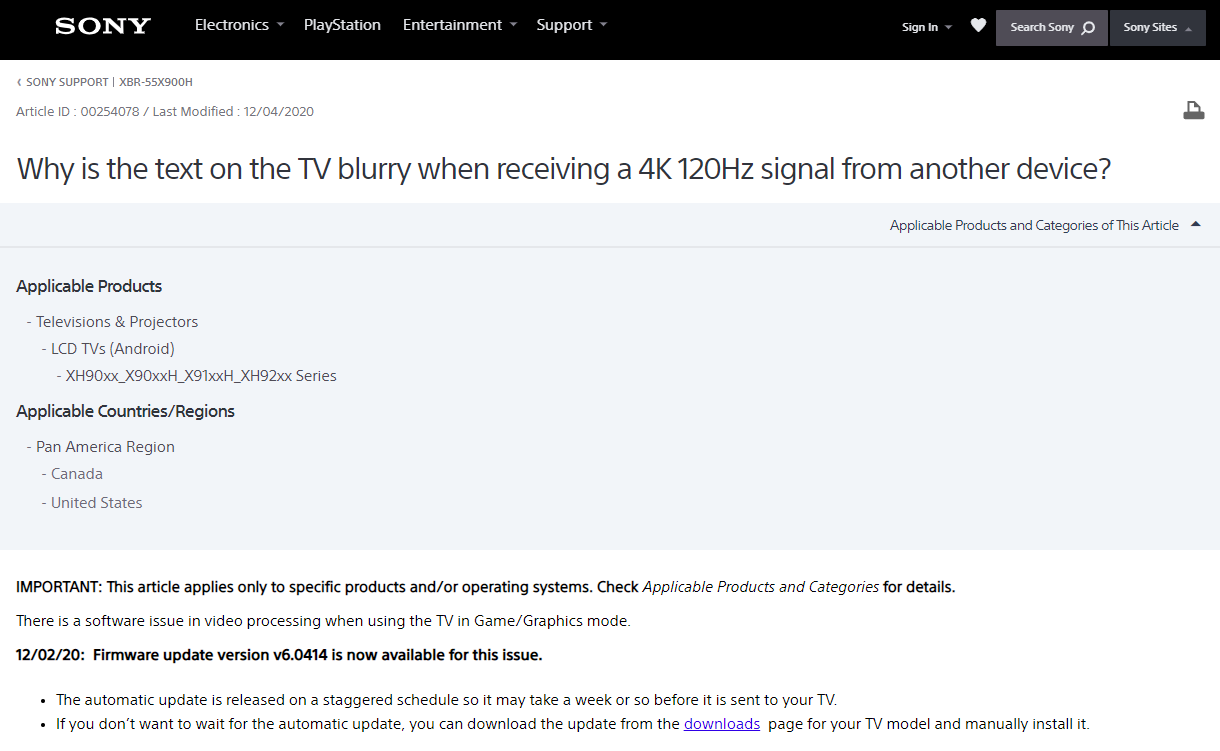The height and width of the screenshot is (751, 1220).
Task: Select Canada in the regions list
Action: [x=77, y=474]
